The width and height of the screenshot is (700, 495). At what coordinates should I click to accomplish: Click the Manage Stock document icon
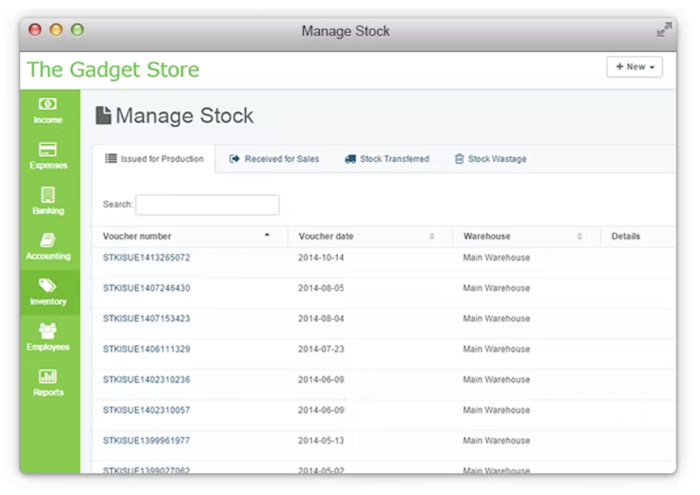[103, 115]
